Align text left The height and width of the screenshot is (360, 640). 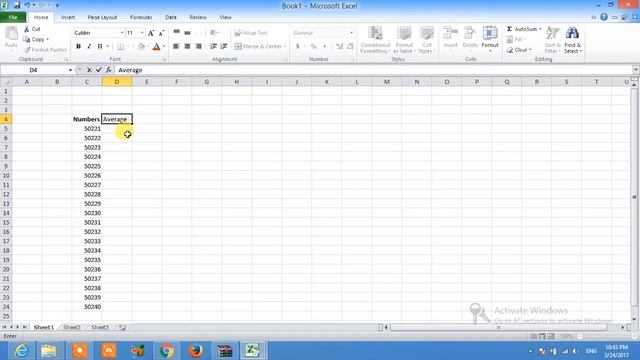(x=176, y=46)
